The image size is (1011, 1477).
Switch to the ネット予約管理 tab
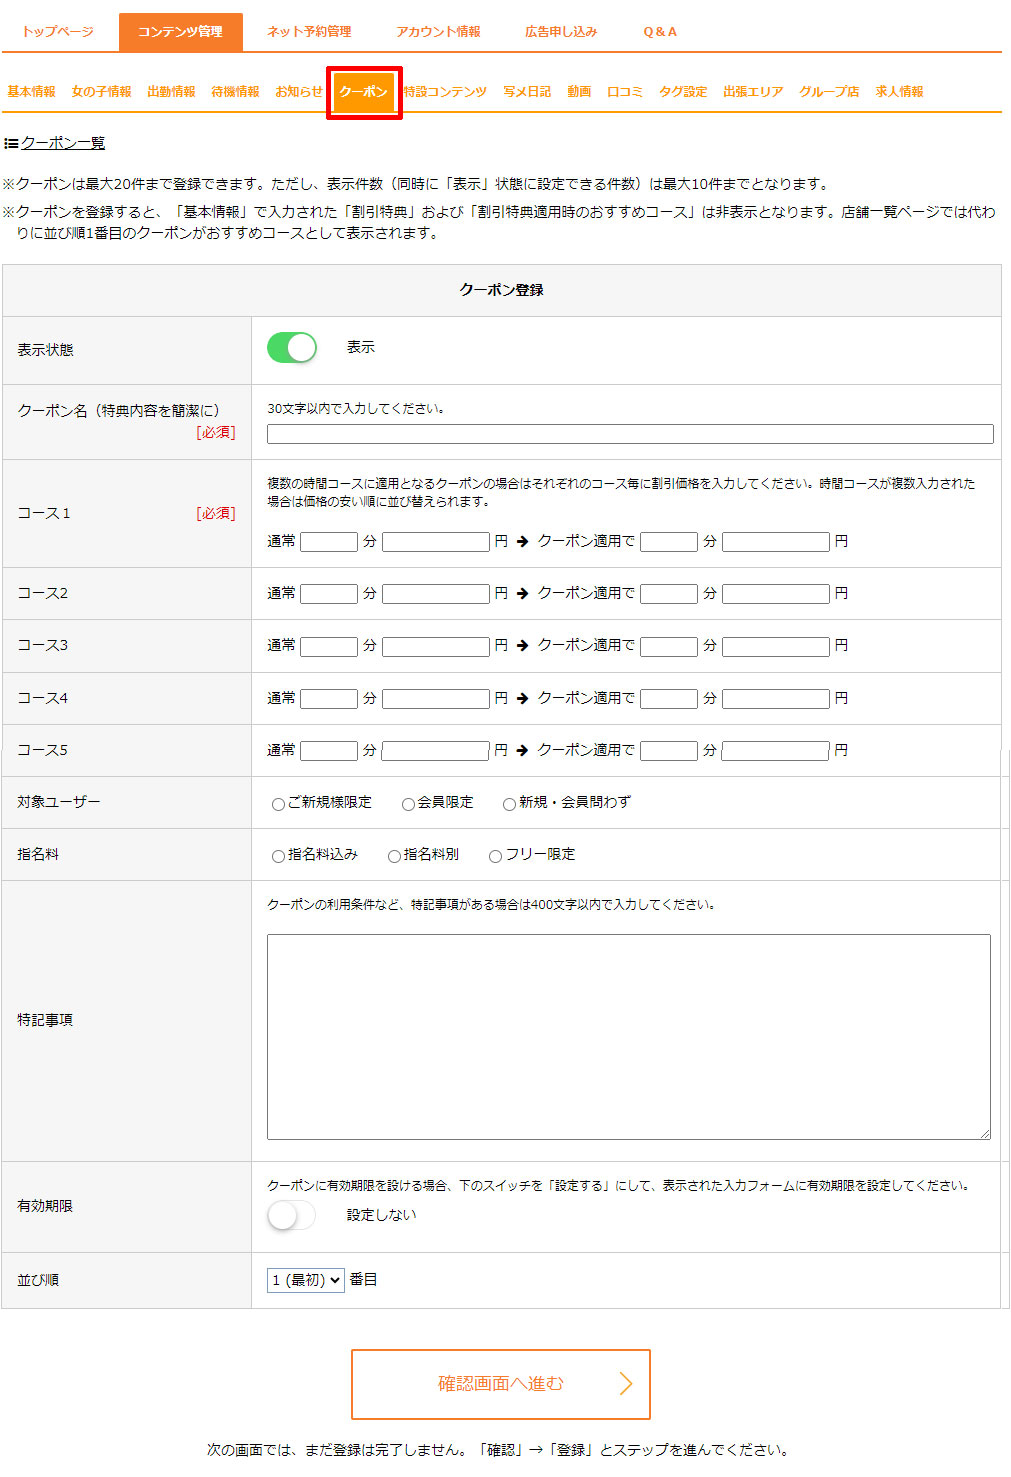(x=309, y=32)
